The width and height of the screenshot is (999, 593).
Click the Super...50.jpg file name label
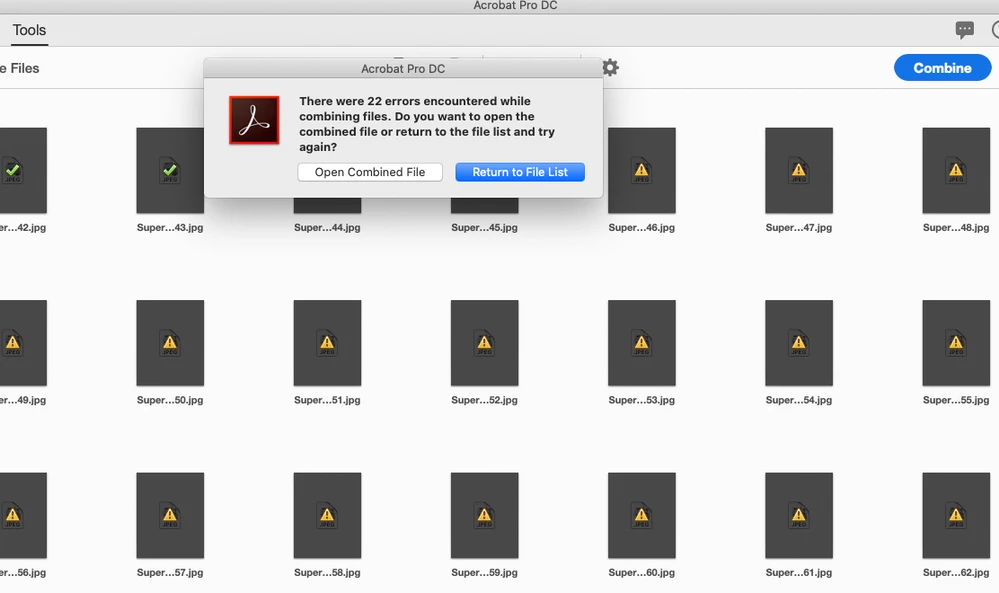click(170, 400)
